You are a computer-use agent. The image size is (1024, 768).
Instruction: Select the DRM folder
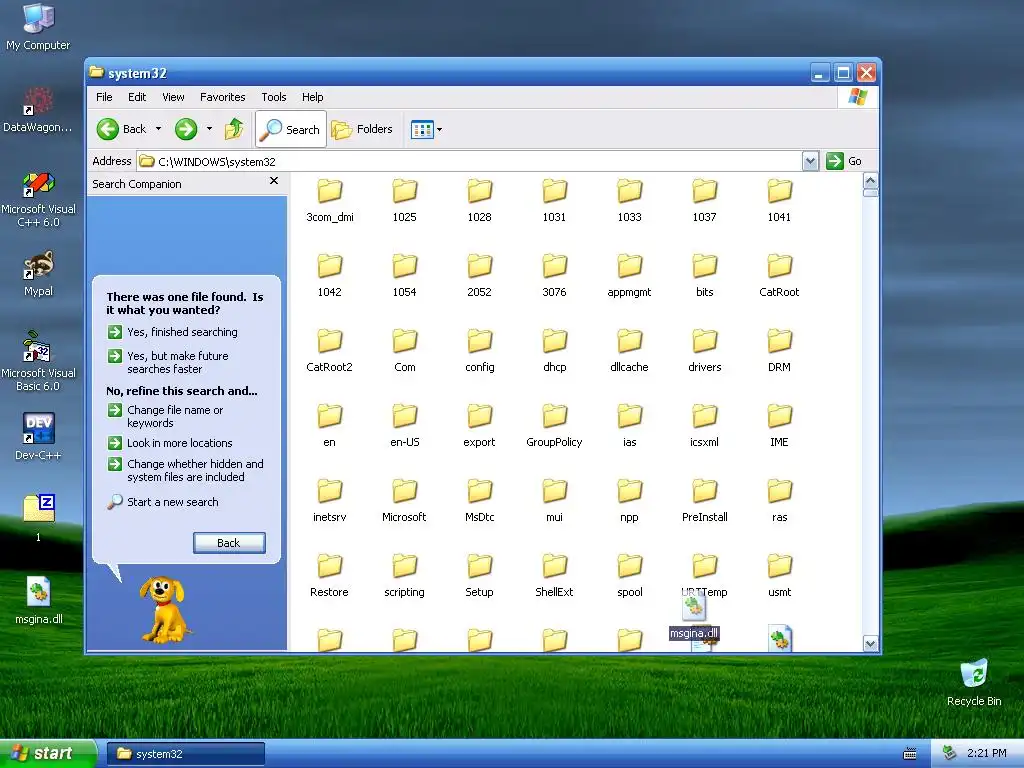[x=779, y=351]
